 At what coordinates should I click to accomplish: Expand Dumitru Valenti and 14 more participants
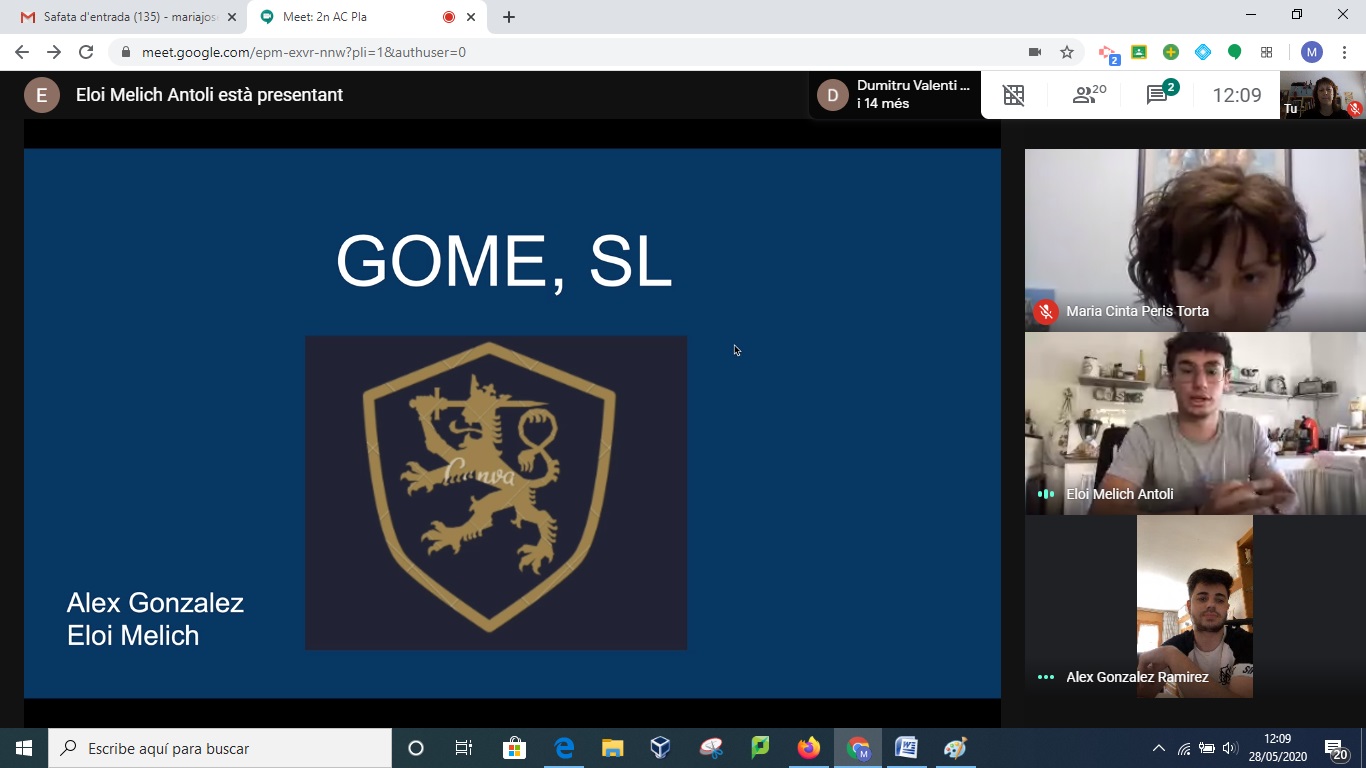pyautogui.click(x=894, y=95)
